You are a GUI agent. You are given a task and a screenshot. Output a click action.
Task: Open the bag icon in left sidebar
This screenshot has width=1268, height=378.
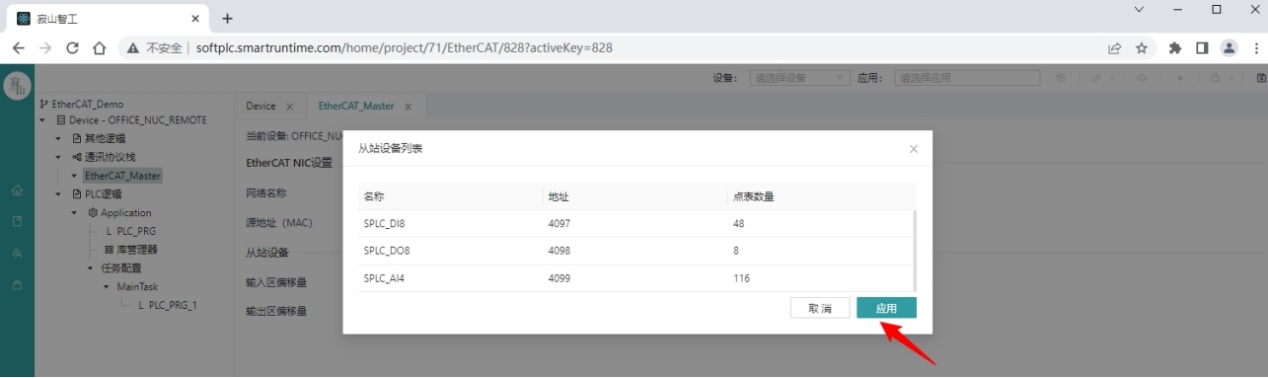17,286
